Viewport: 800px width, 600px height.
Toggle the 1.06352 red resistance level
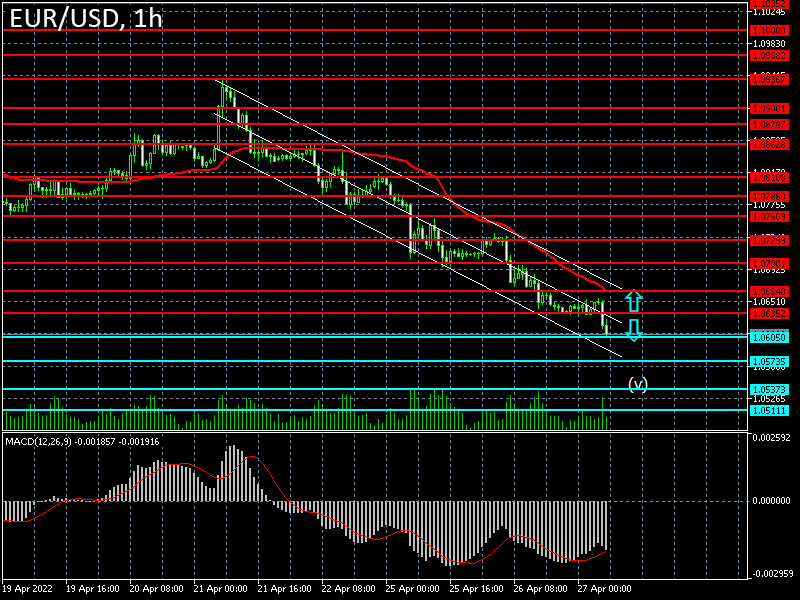click(x=768, y=313)
